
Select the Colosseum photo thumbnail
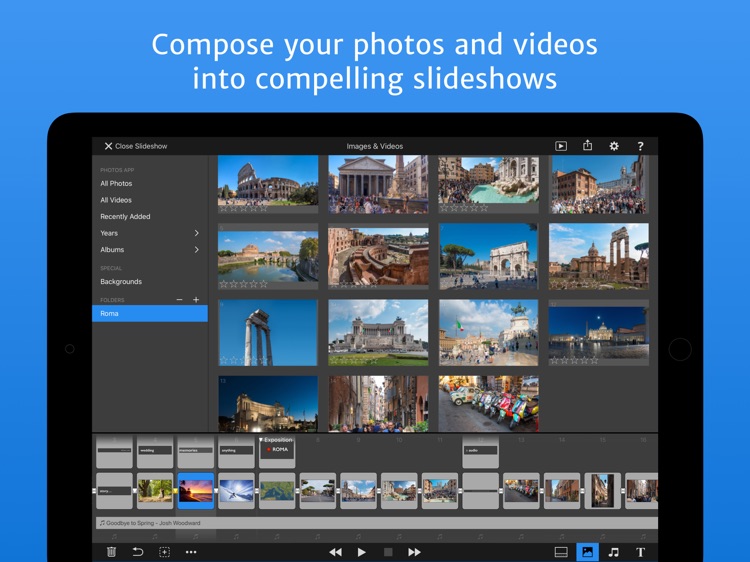(268, 184)
